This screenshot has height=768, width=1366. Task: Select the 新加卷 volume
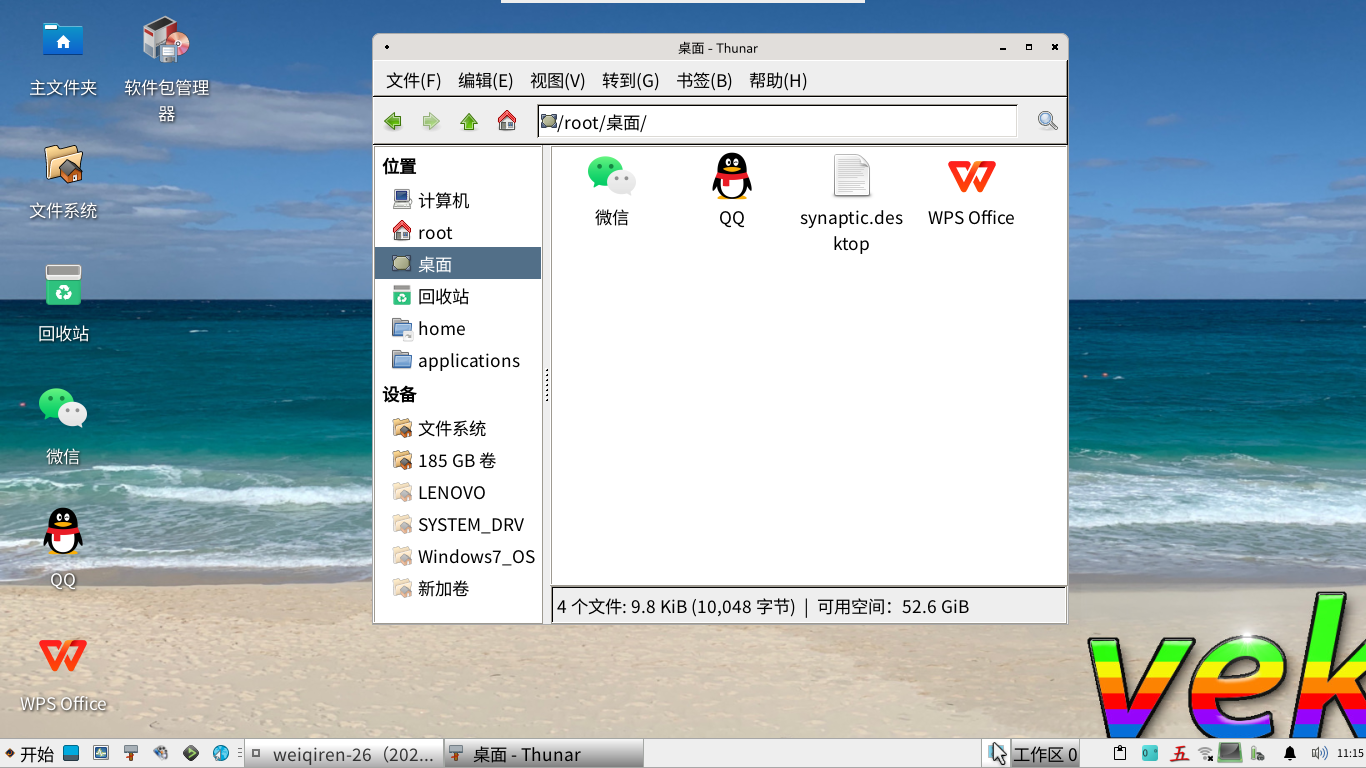click(x=458, y=588)
